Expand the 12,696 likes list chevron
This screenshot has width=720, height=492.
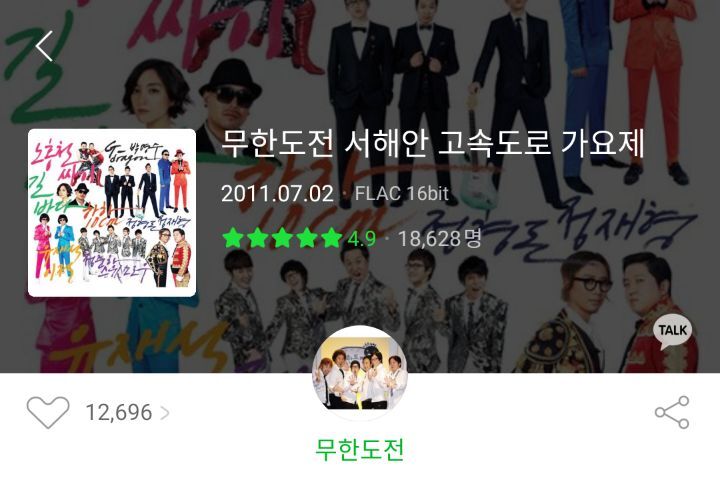click(x=165, y=413)
